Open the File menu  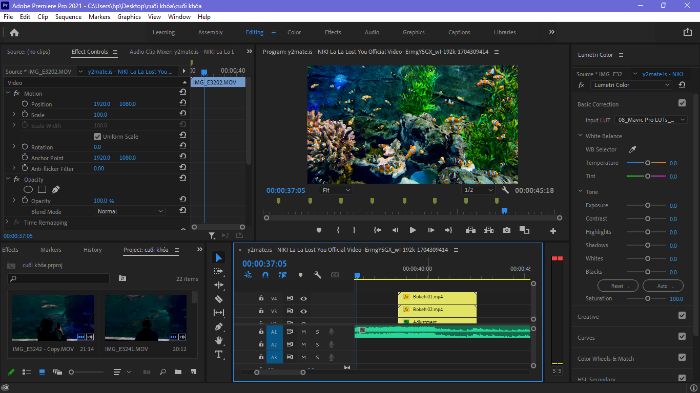point(8,17)
